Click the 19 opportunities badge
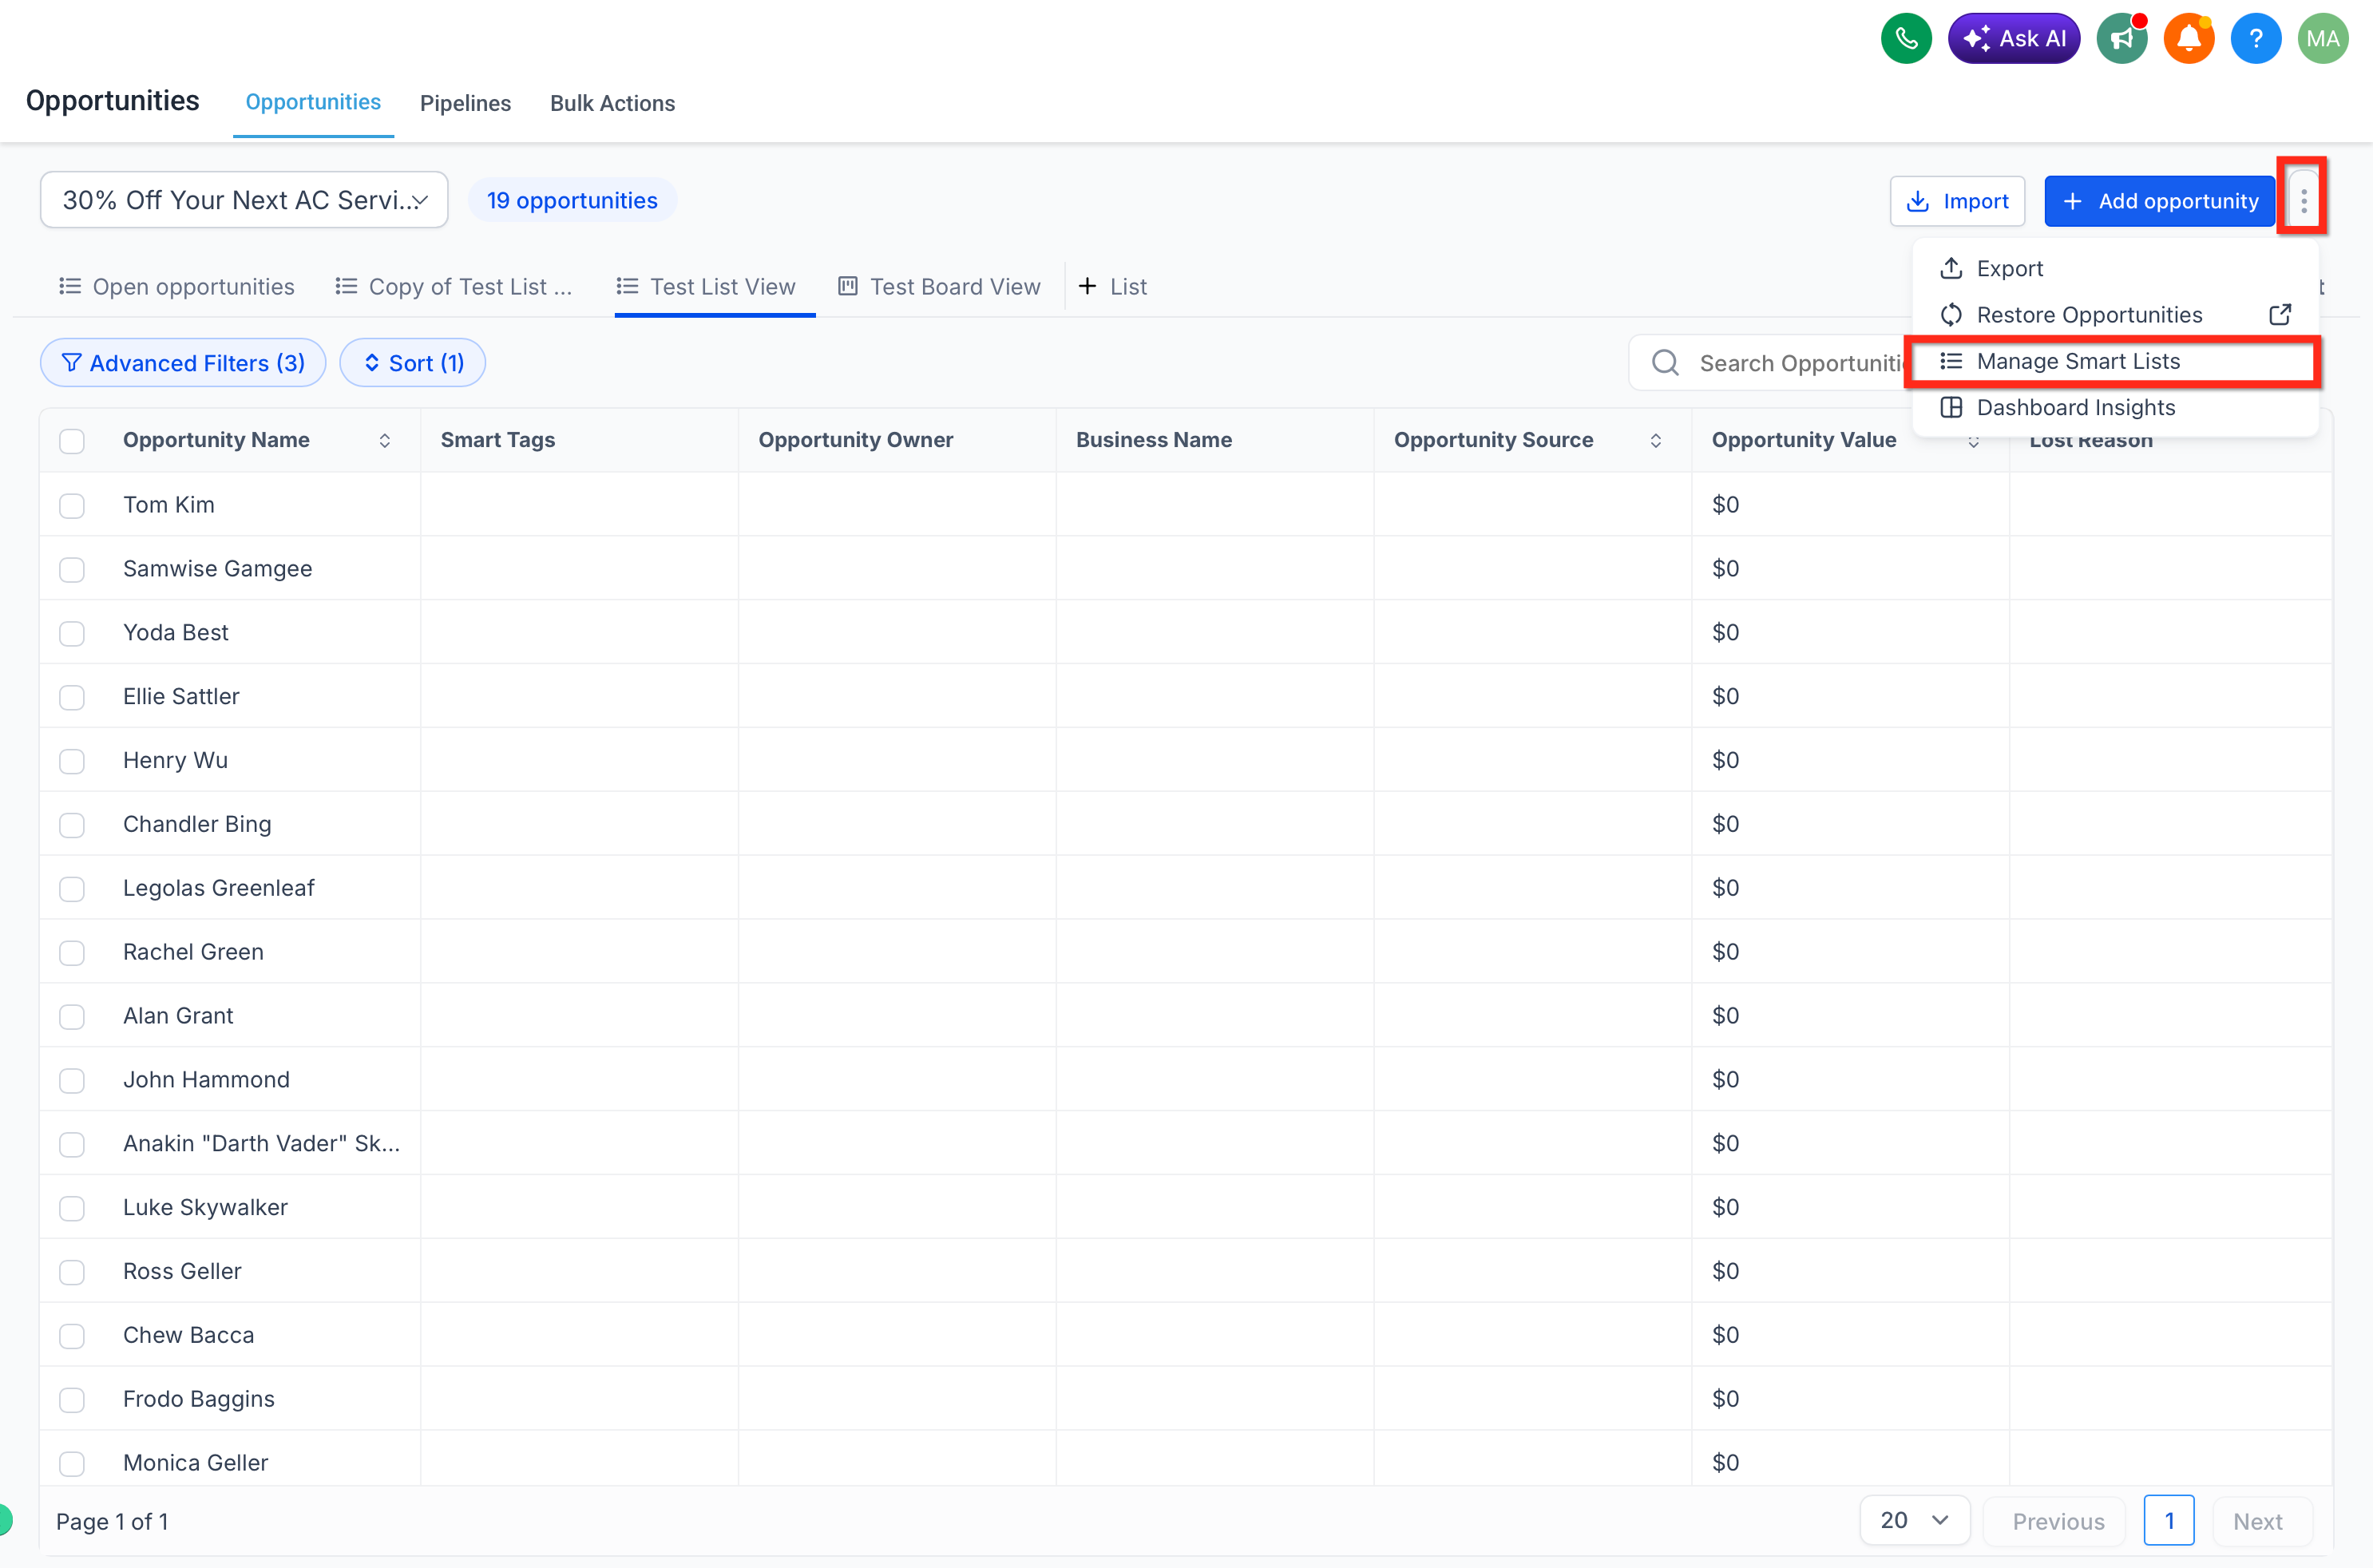Viewport: 2373px width, 1568px height. click(572, 200)
